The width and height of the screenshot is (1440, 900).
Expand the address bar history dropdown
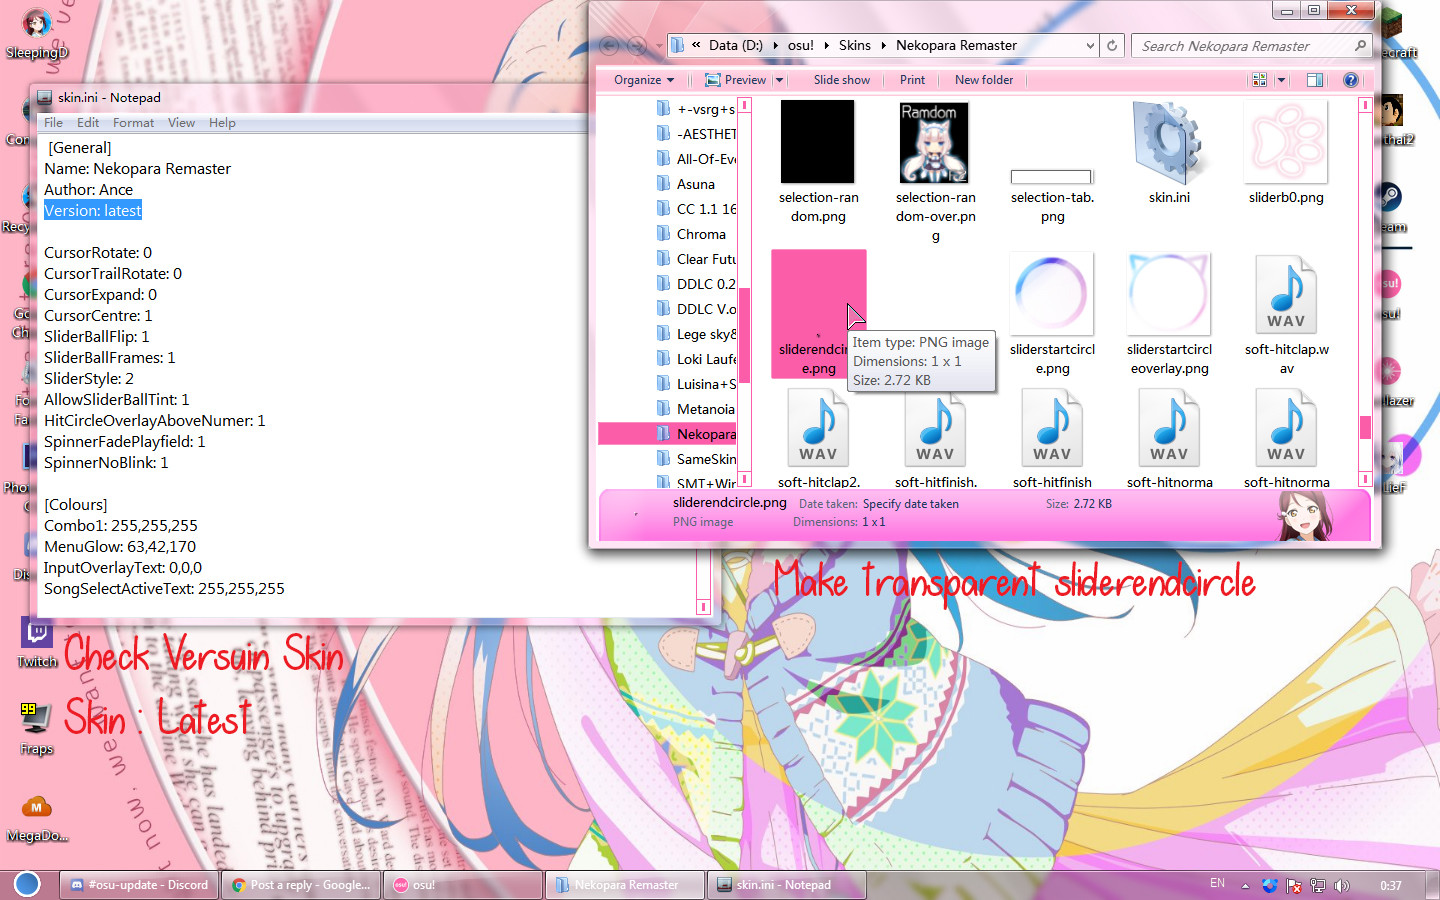coord(1090,45)
